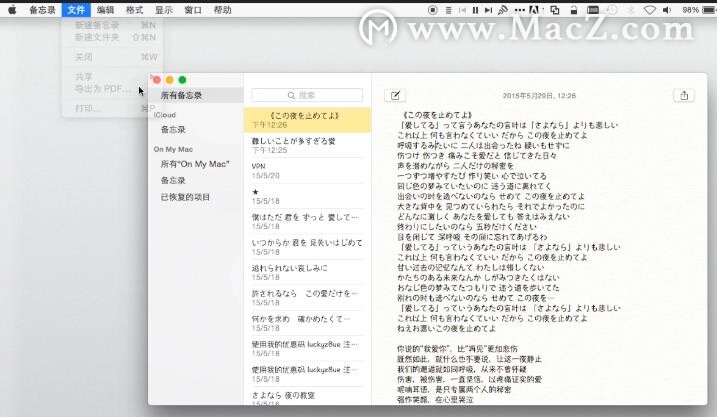Select 所有备忘录 in the sidebar
717x417 pixels.
[x=196, y=95]
